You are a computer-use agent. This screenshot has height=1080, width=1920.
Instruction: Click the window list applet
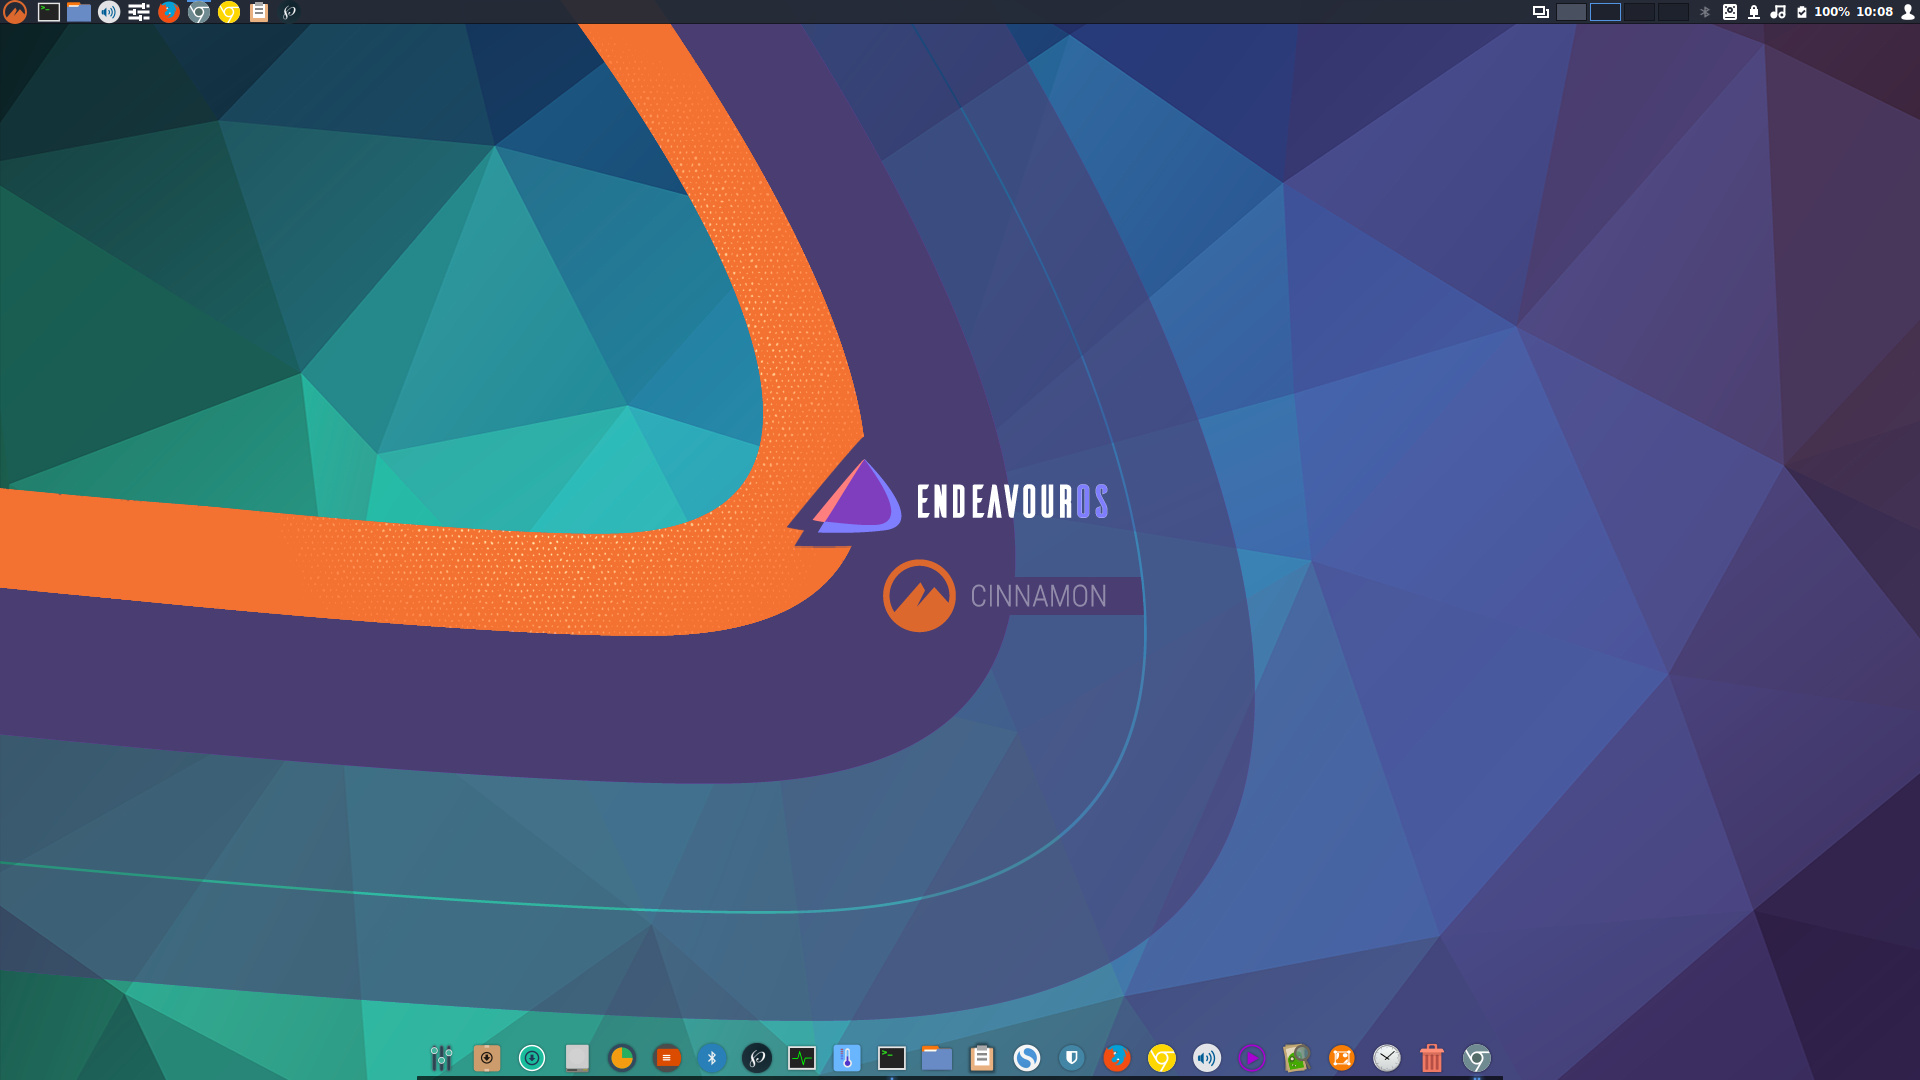pos(1541,13)
